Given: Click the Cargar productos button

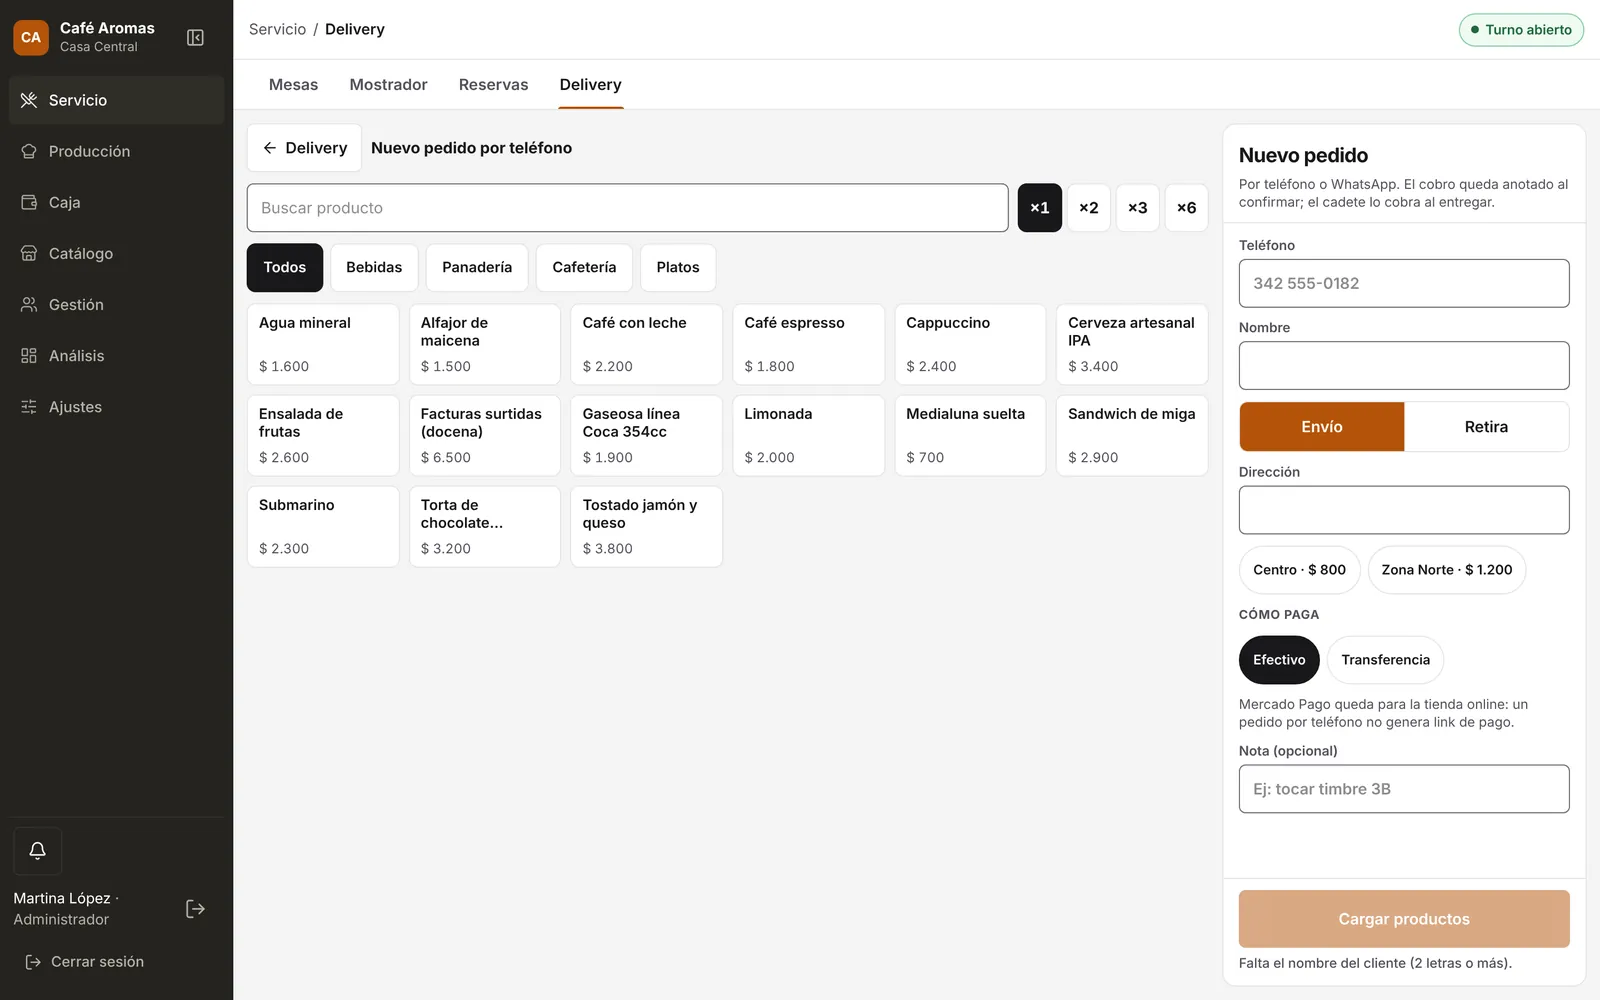Looking at the screenshot, I should [1404, 919].
